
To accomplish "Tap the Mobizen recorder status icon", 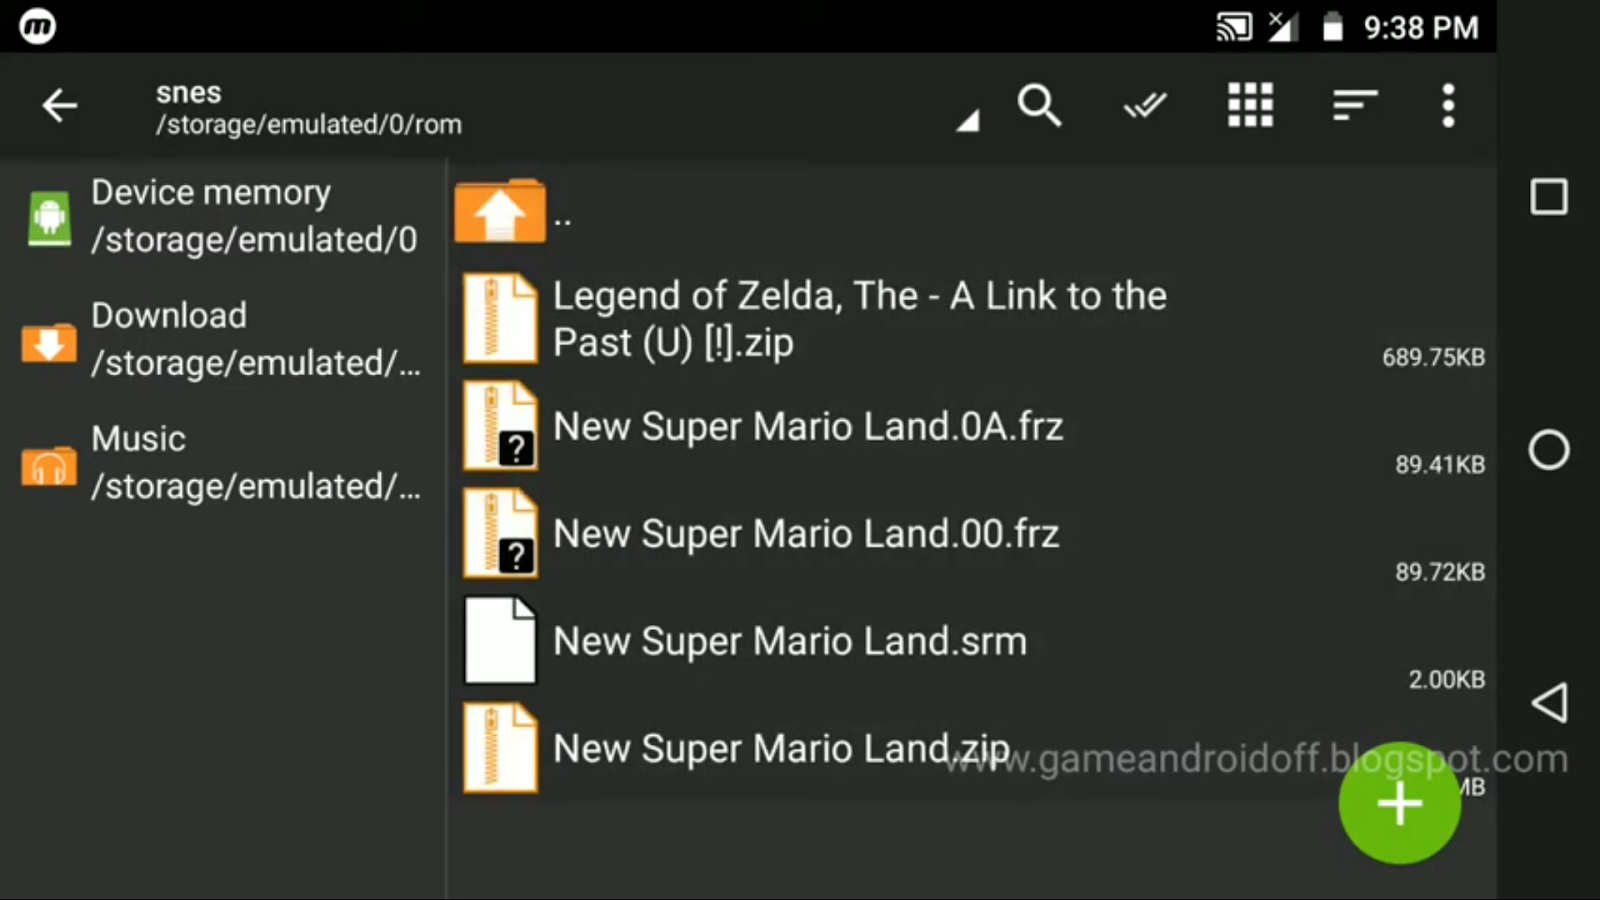I will 38,26.
